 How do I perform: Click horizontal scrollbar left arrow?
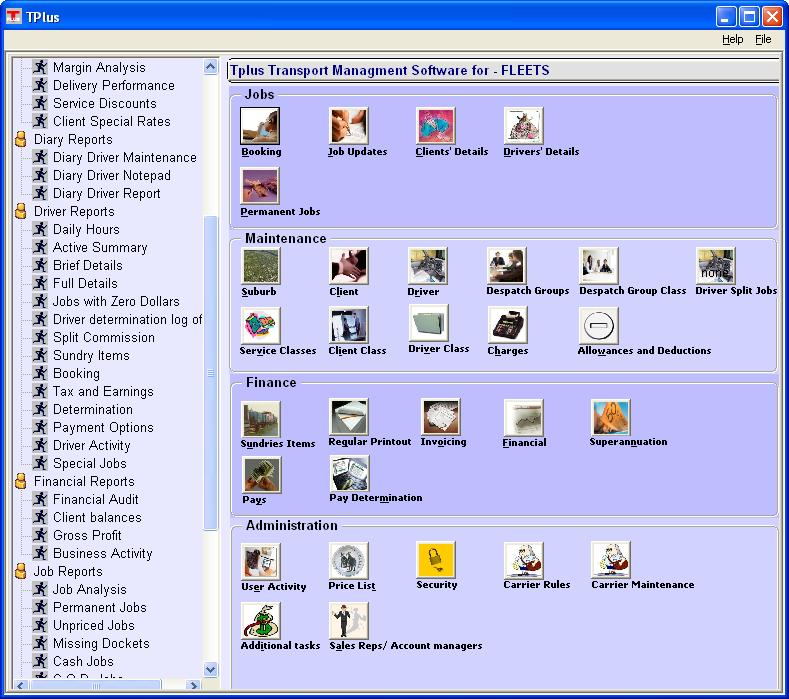pos(20,685)
